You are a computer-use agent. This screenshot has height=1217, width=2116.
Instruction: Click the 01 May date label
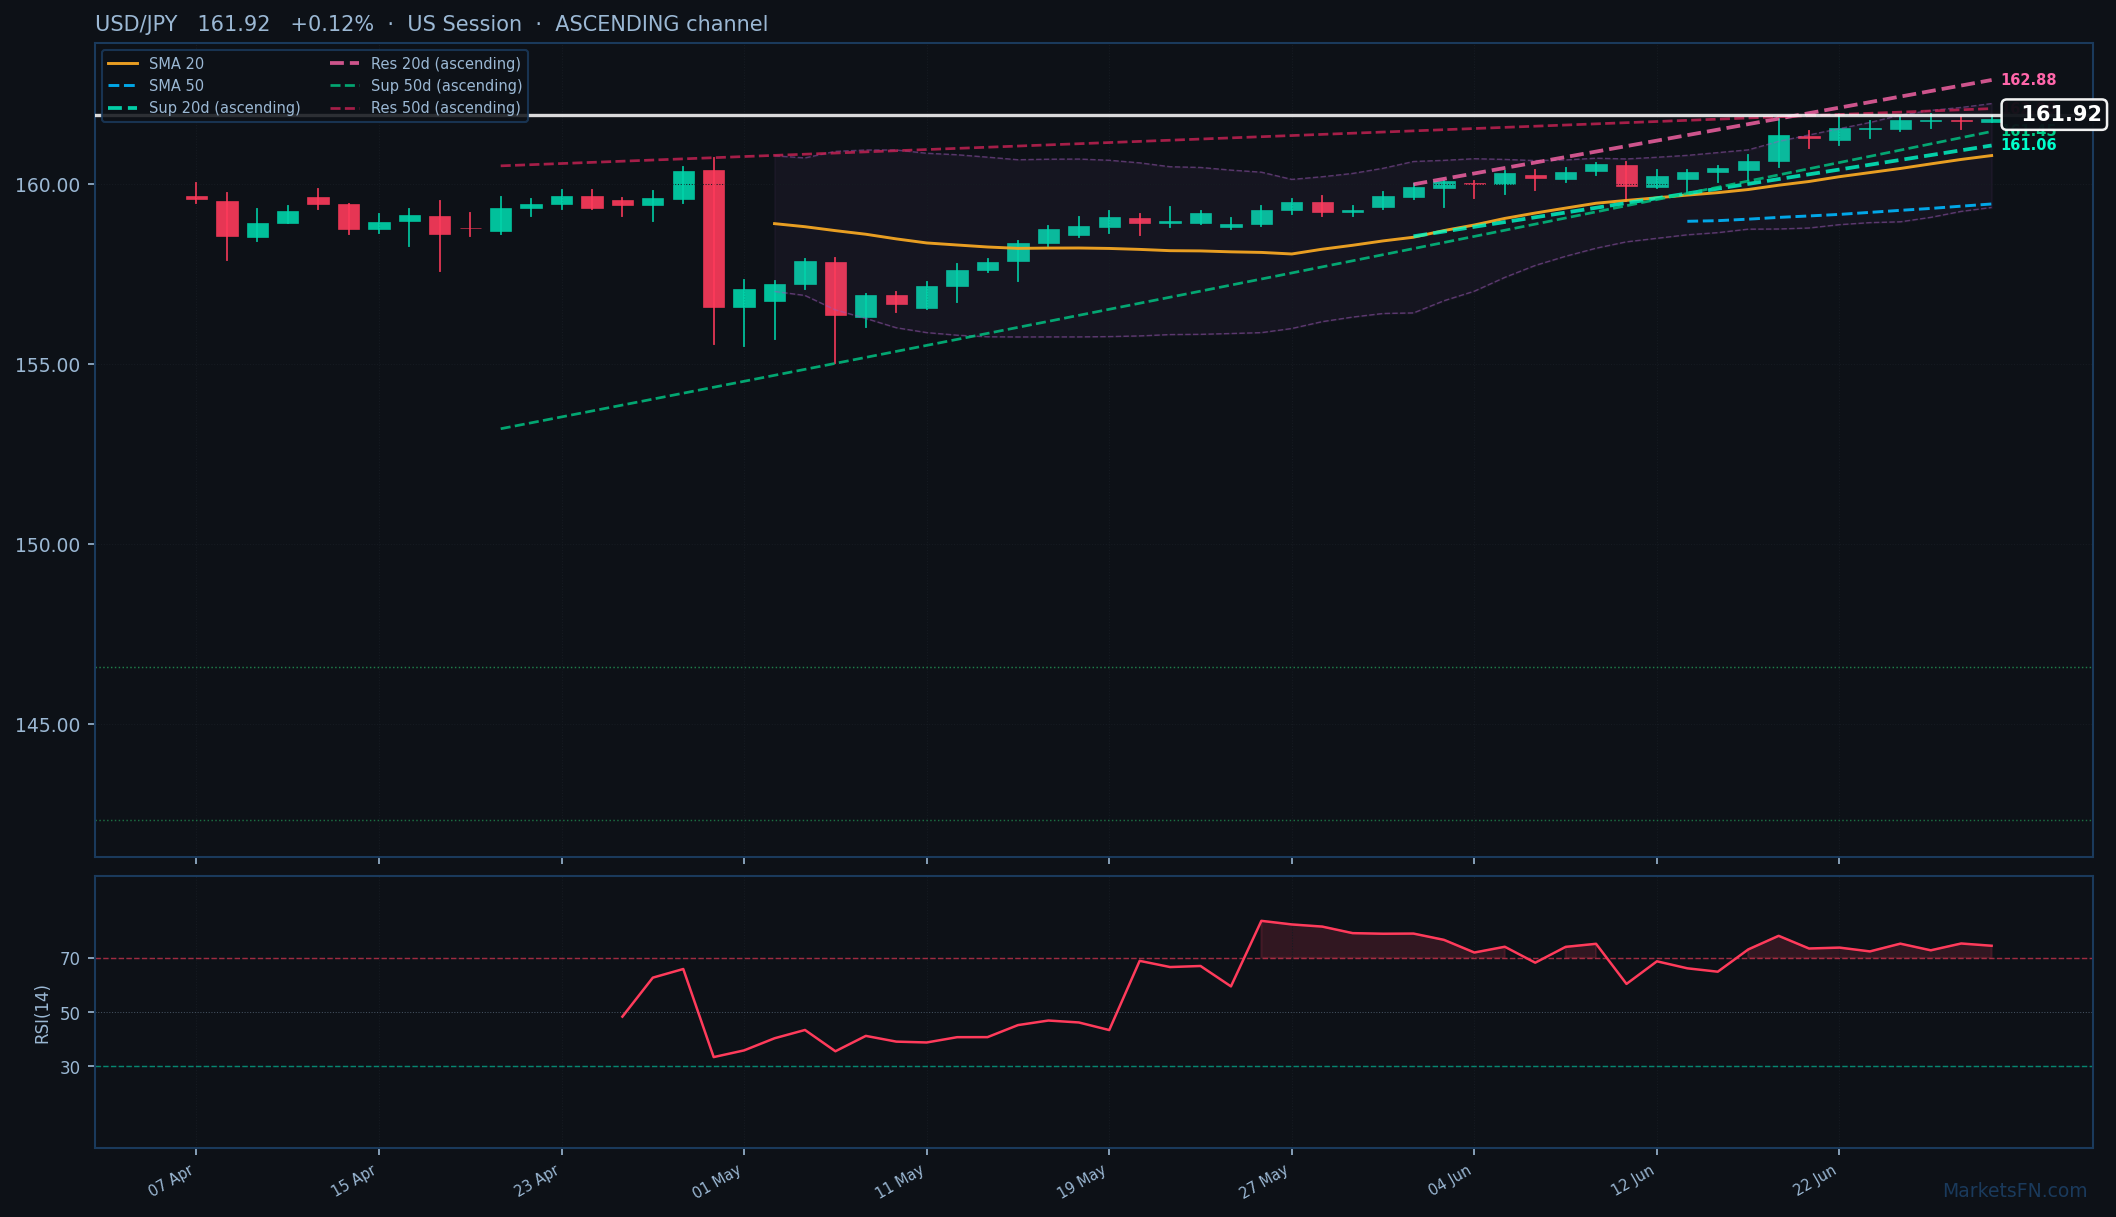[x=717, y=1181]
